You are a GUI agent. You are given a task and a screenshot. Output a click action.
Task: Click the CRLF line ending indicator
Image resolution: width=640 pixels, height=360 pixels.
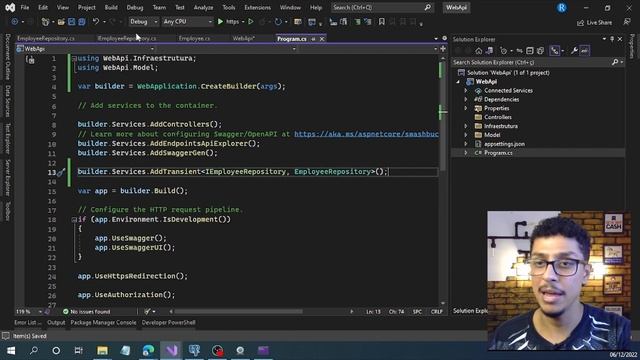click(x=436, y=311)
